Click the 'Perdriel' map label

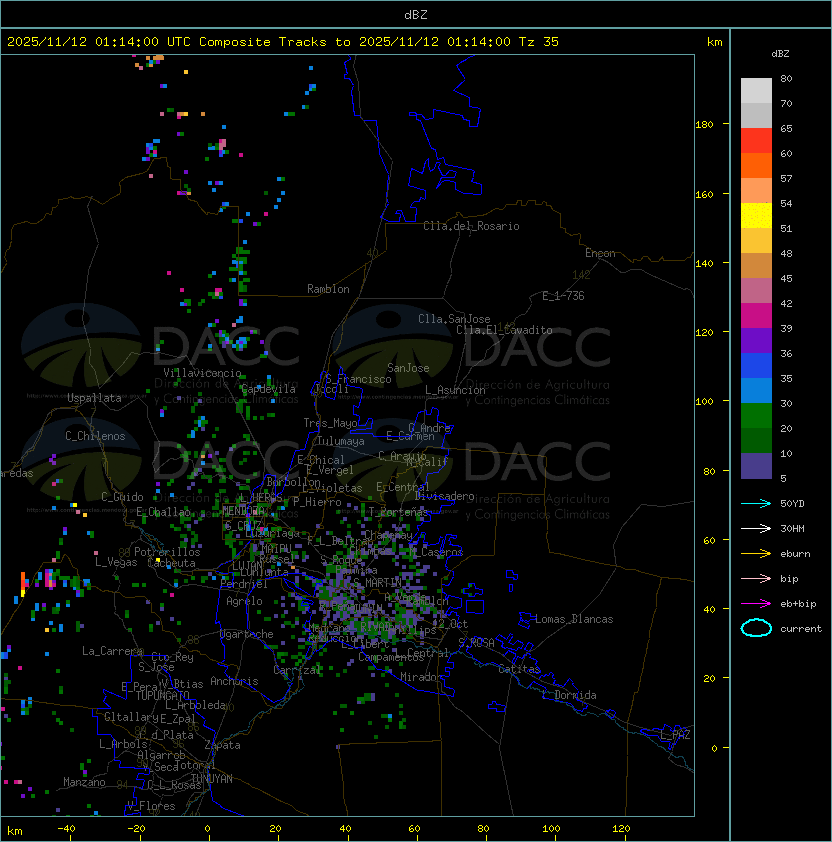[243, 584]
